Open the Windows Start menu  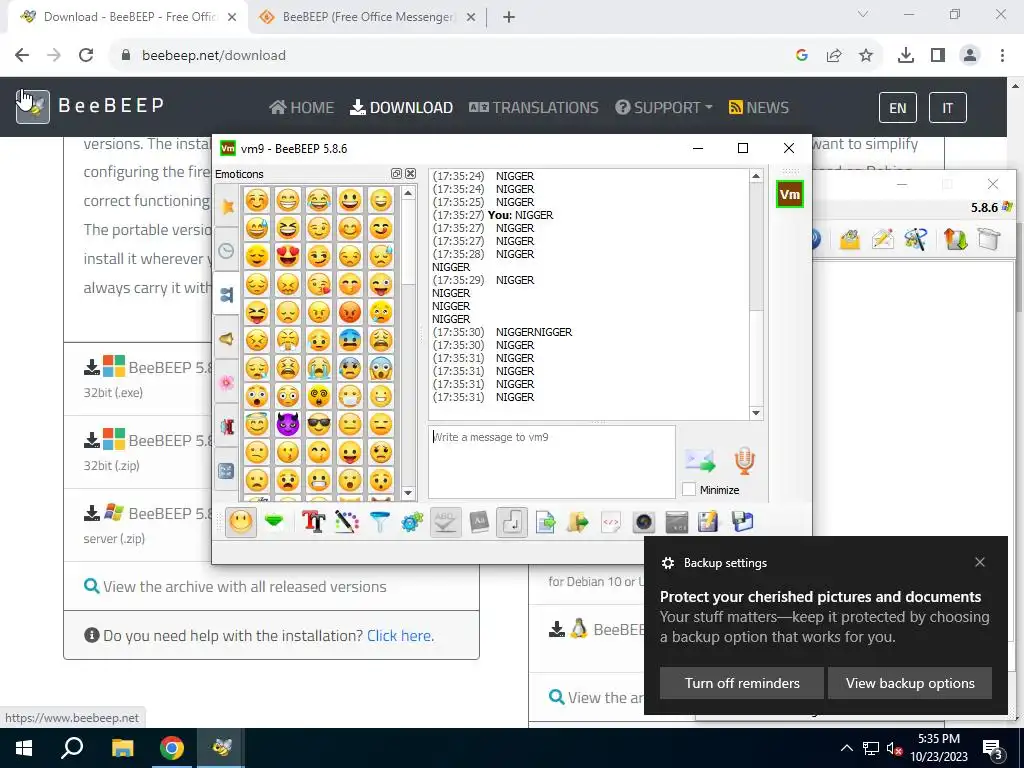pos(24,748)
